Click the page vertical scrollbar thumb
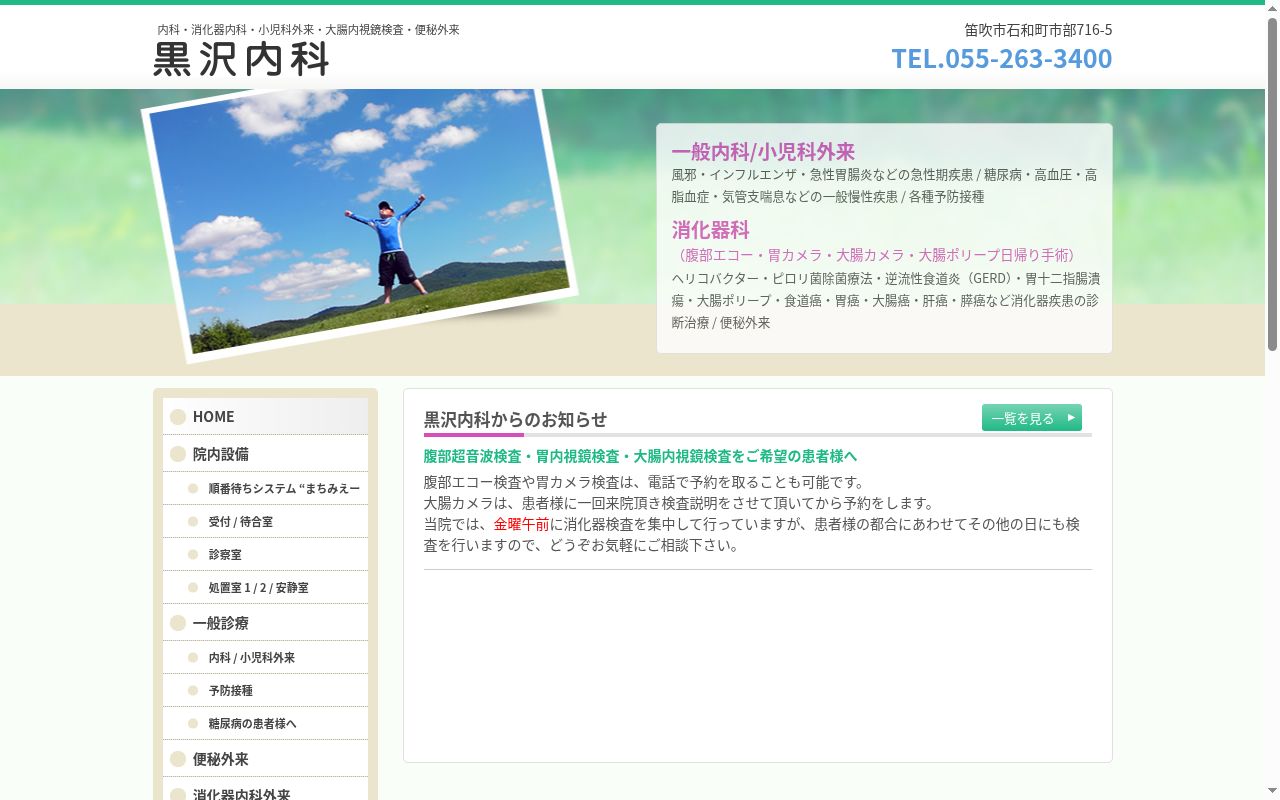The height and width of the screenshot is (800, 1280). (x=1272, y=184)
